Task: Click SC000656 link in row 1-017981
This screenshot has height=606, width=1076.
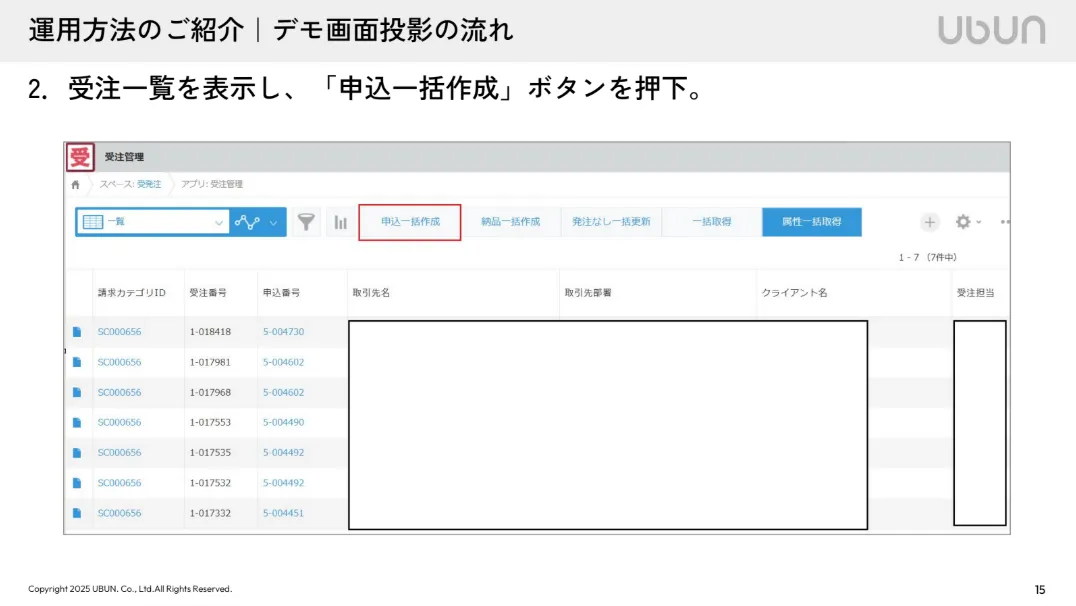Action: pos(119,362)
